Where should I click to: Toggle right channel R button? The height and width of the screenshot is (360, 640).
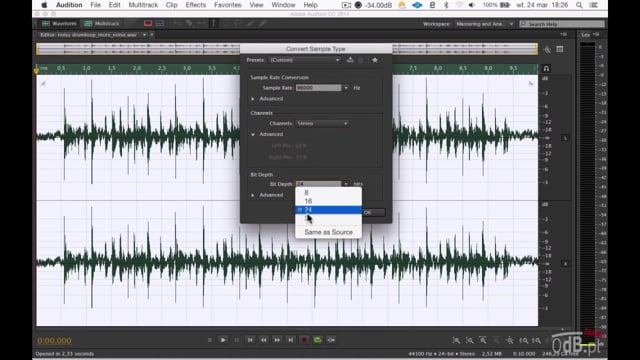(x=566, y=264)
